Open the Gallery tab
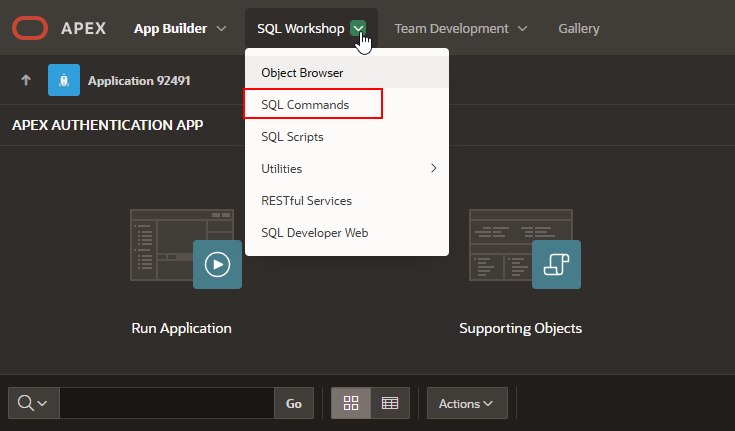 pos(579,29)
